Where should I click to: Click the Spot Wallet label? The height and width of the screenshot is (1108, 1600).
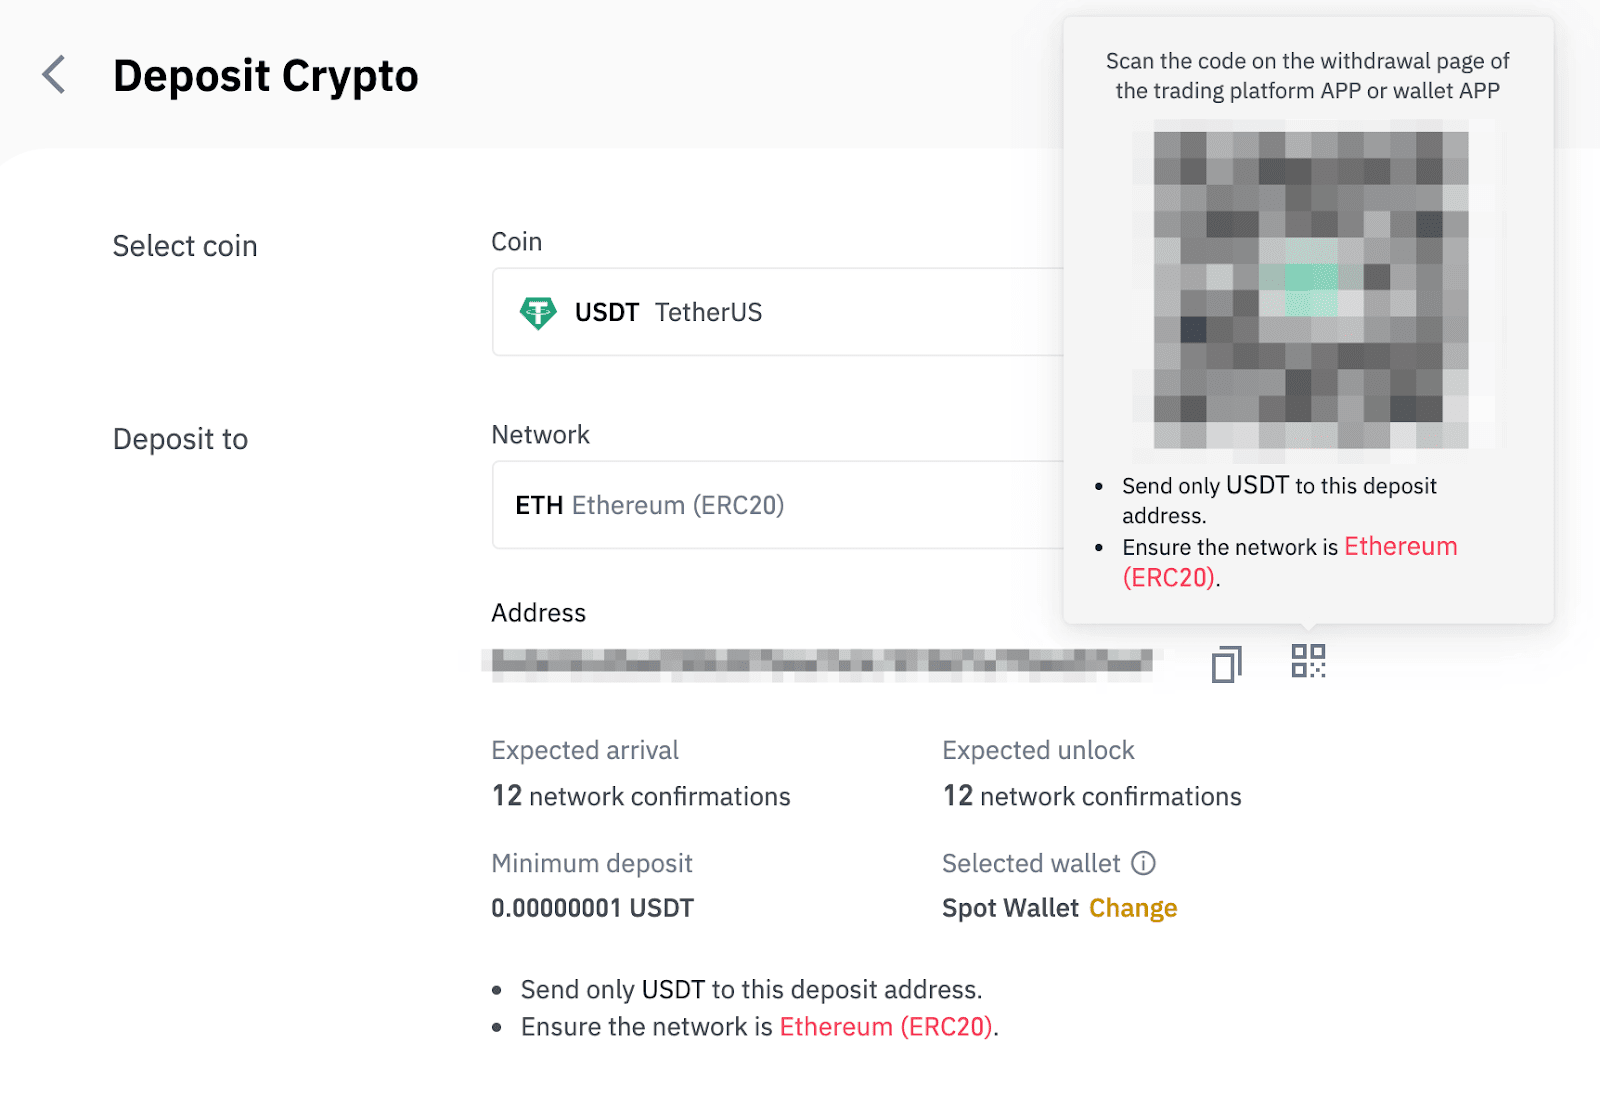[1010, 908]
